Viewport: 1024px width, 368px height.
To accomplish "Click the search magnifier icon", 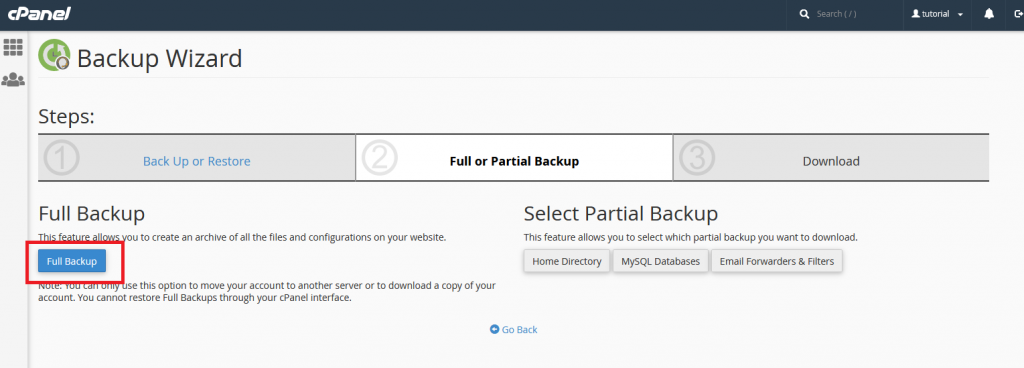I will click(x=805, y=14).
